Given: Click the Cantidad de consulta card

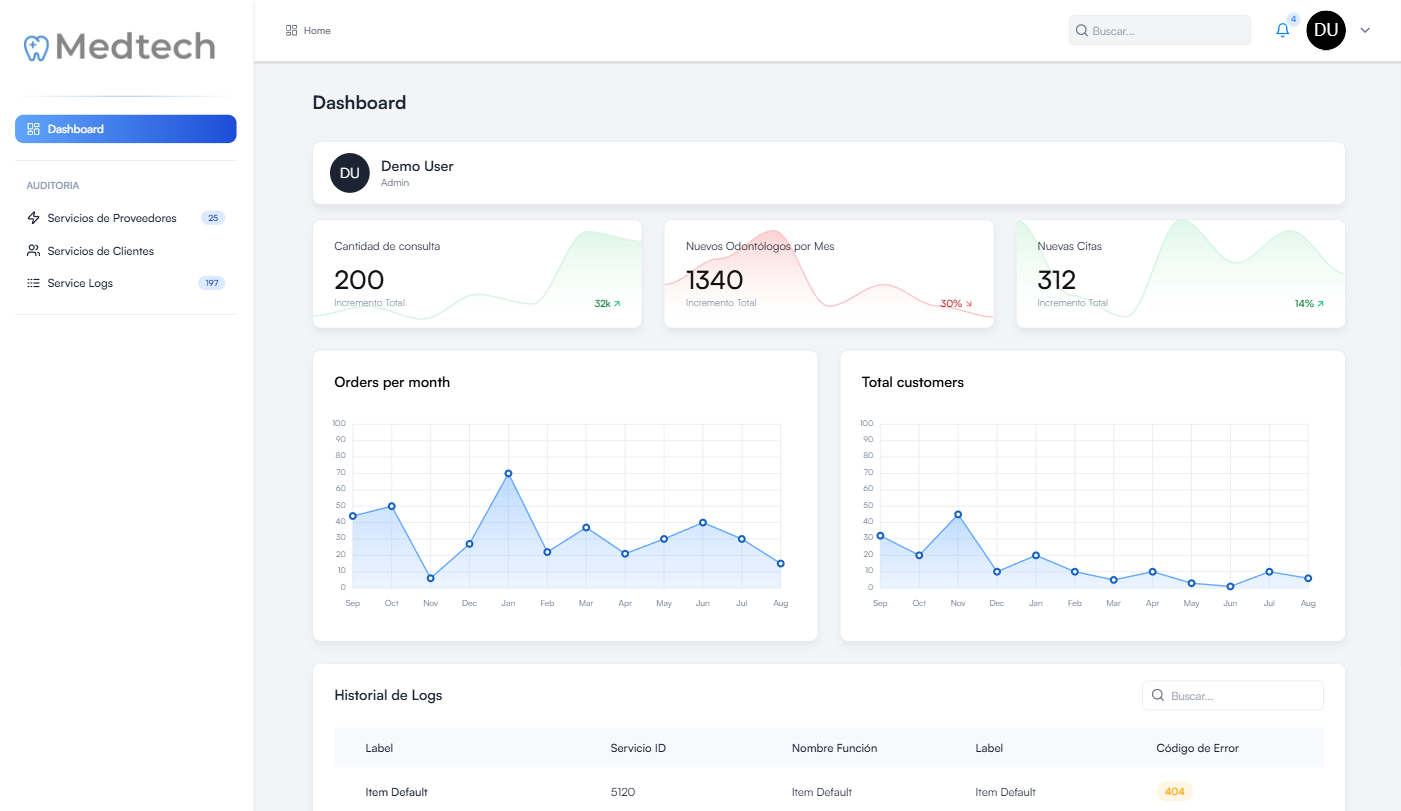Looking at the screenshot, I should click(x=477, y=274).
